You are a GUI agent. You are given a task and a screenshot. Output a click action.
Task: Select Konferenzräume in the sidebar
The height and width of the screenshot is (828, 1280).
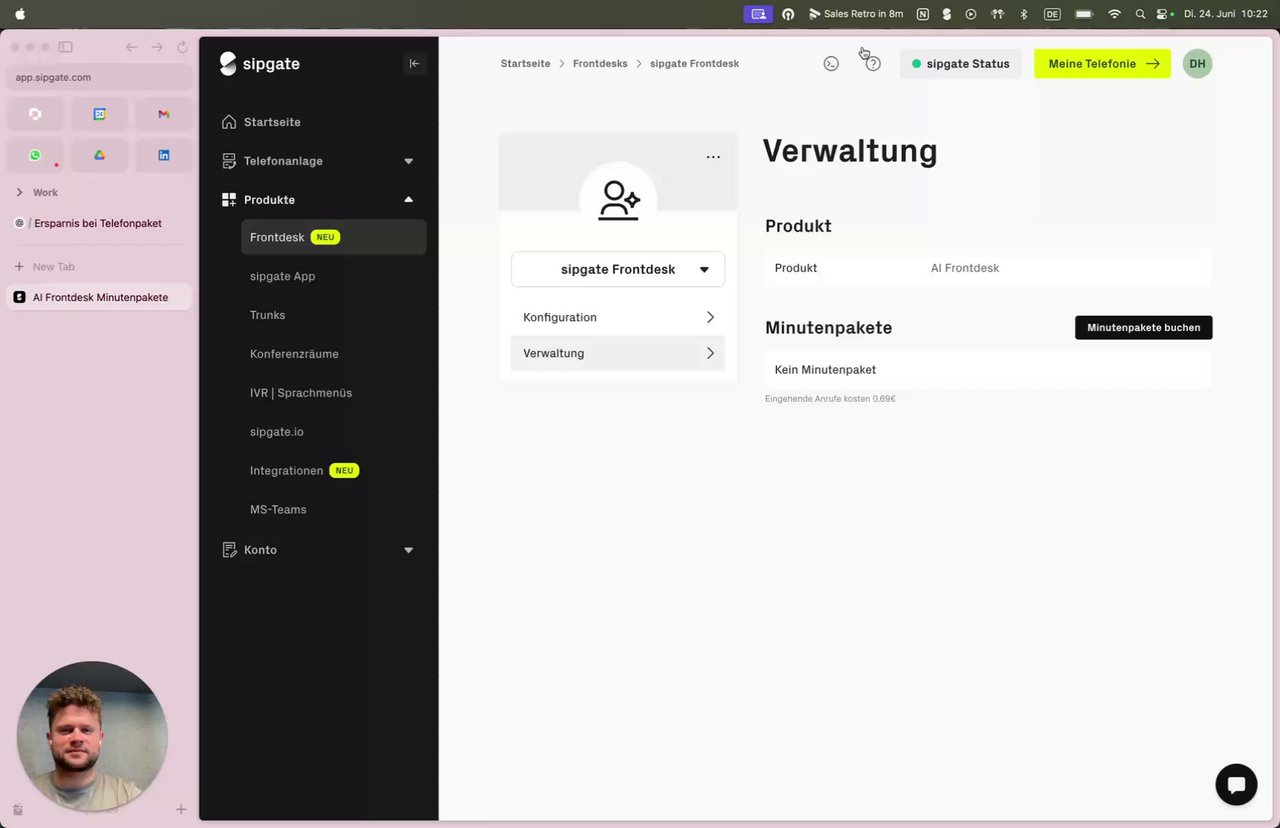click(x=294, y=354)
